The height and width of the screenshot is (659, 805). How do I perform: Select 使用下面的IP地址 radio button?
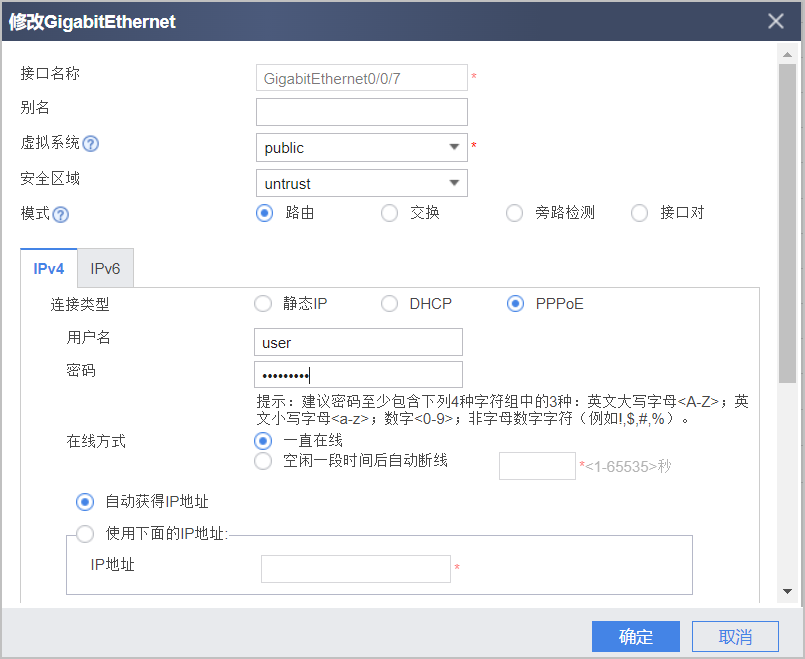[85, 534]
